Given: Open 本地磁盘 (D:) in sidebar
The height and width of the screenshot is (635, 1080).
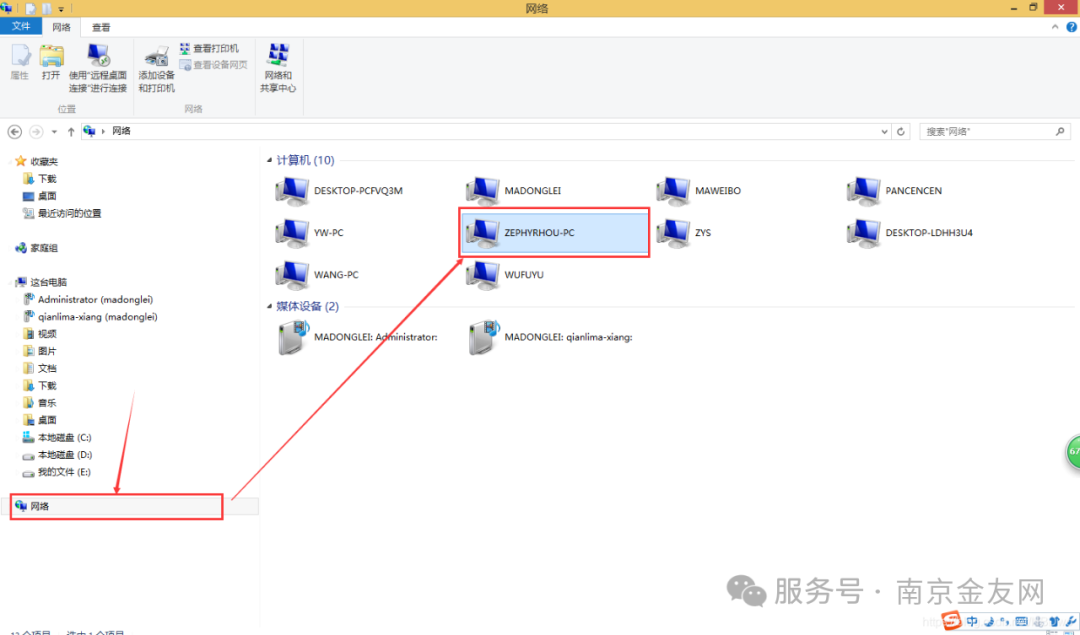Looking at the screenshot, I should point(57,455).
